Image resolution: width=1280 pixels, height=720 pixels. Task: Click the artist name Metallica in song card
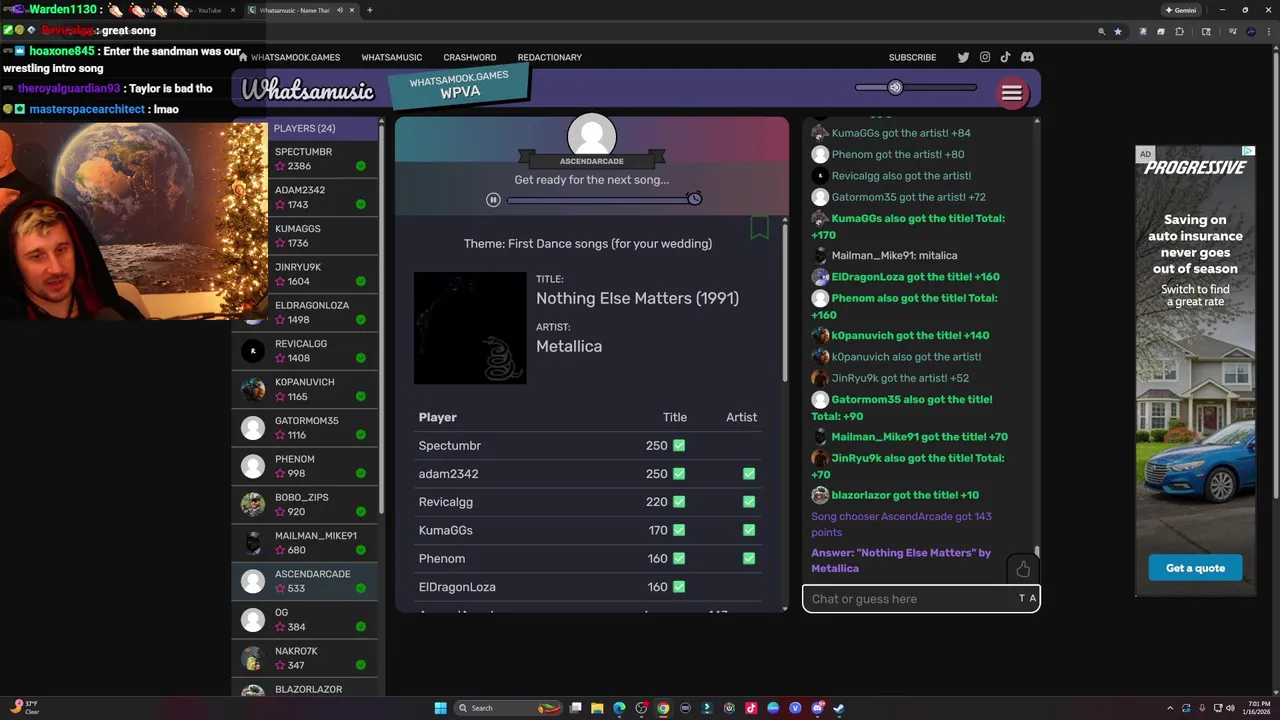pos(569,346)
